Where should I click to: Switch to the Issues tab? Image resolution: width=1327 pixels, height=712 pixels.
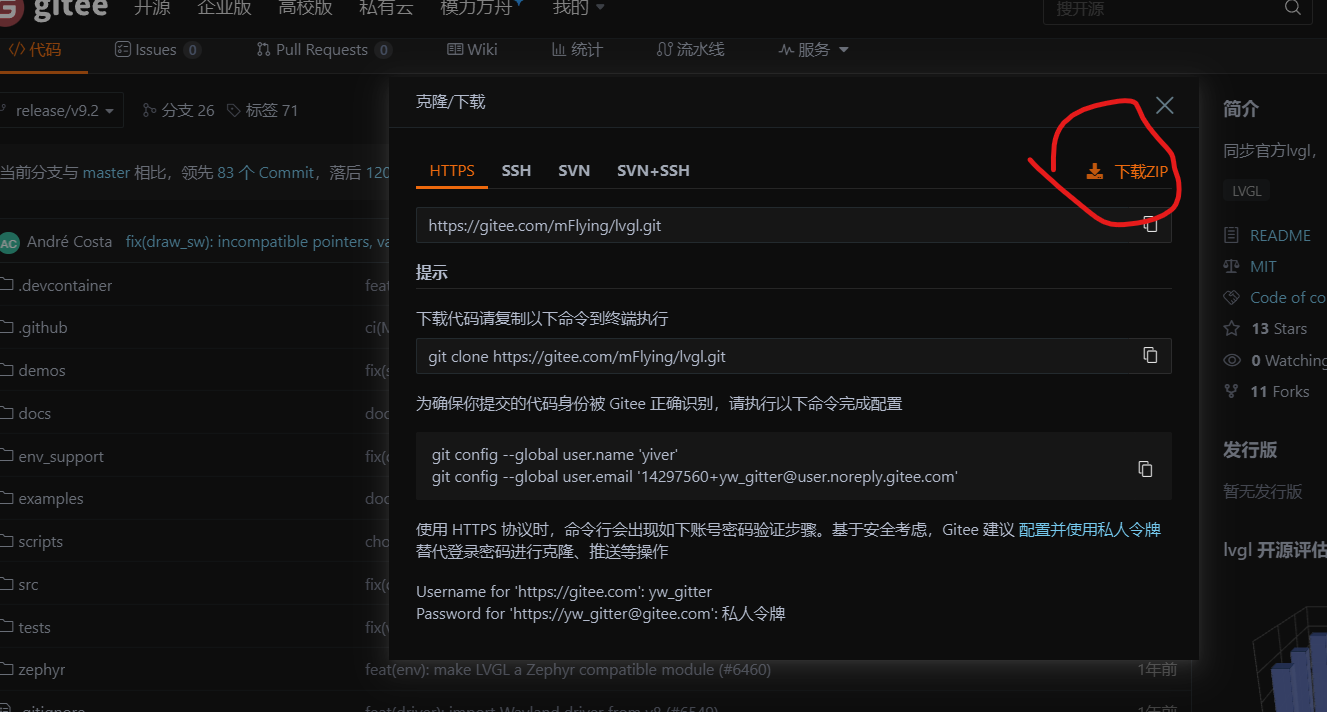click(158, 50)
